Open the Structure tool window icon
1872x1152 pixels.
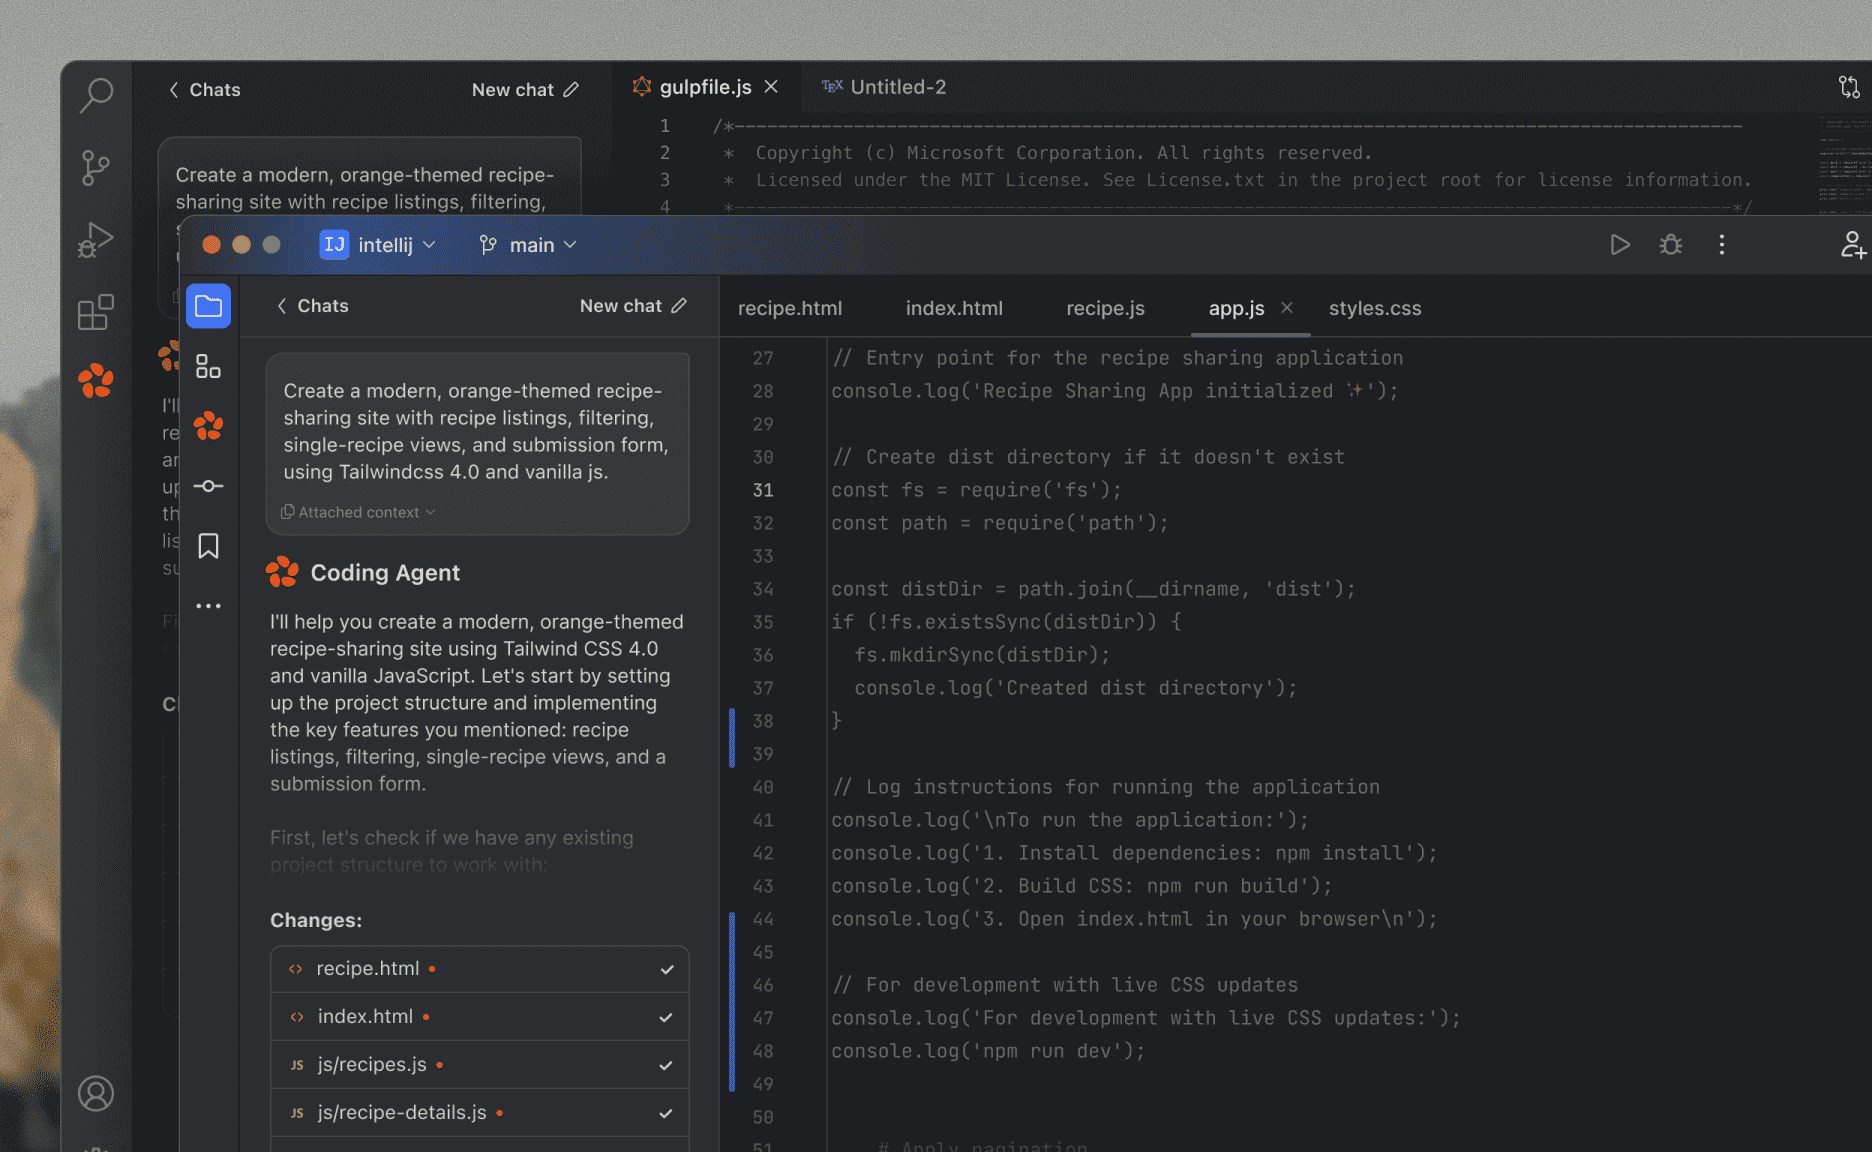coord(208,366)
